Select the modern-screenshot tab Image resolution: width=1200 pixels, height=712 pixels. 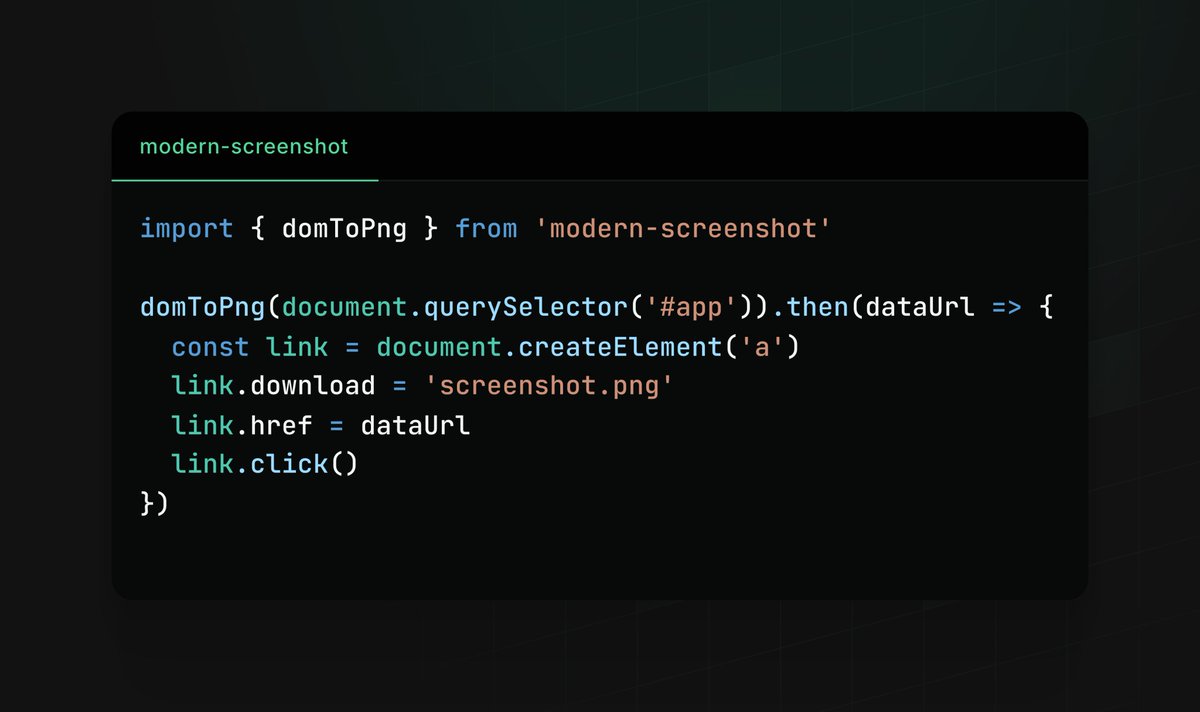click(x=244, y=146)
